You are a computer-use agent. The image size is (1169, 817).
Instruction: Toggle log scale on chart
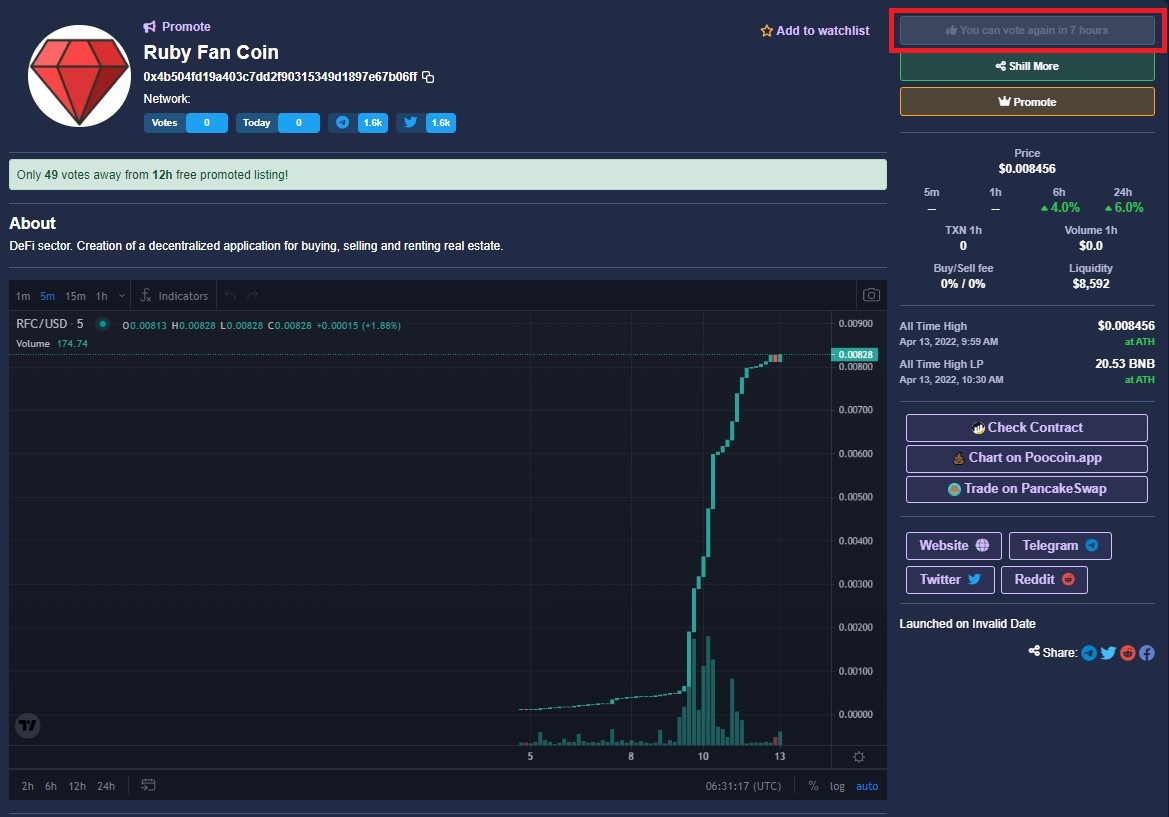point(837,786)
